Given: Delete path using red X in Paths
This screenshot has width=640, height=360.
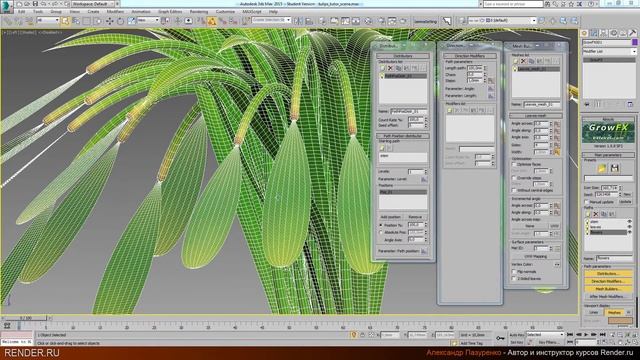Looking at the screenshot, I should [x=596, y=214].
